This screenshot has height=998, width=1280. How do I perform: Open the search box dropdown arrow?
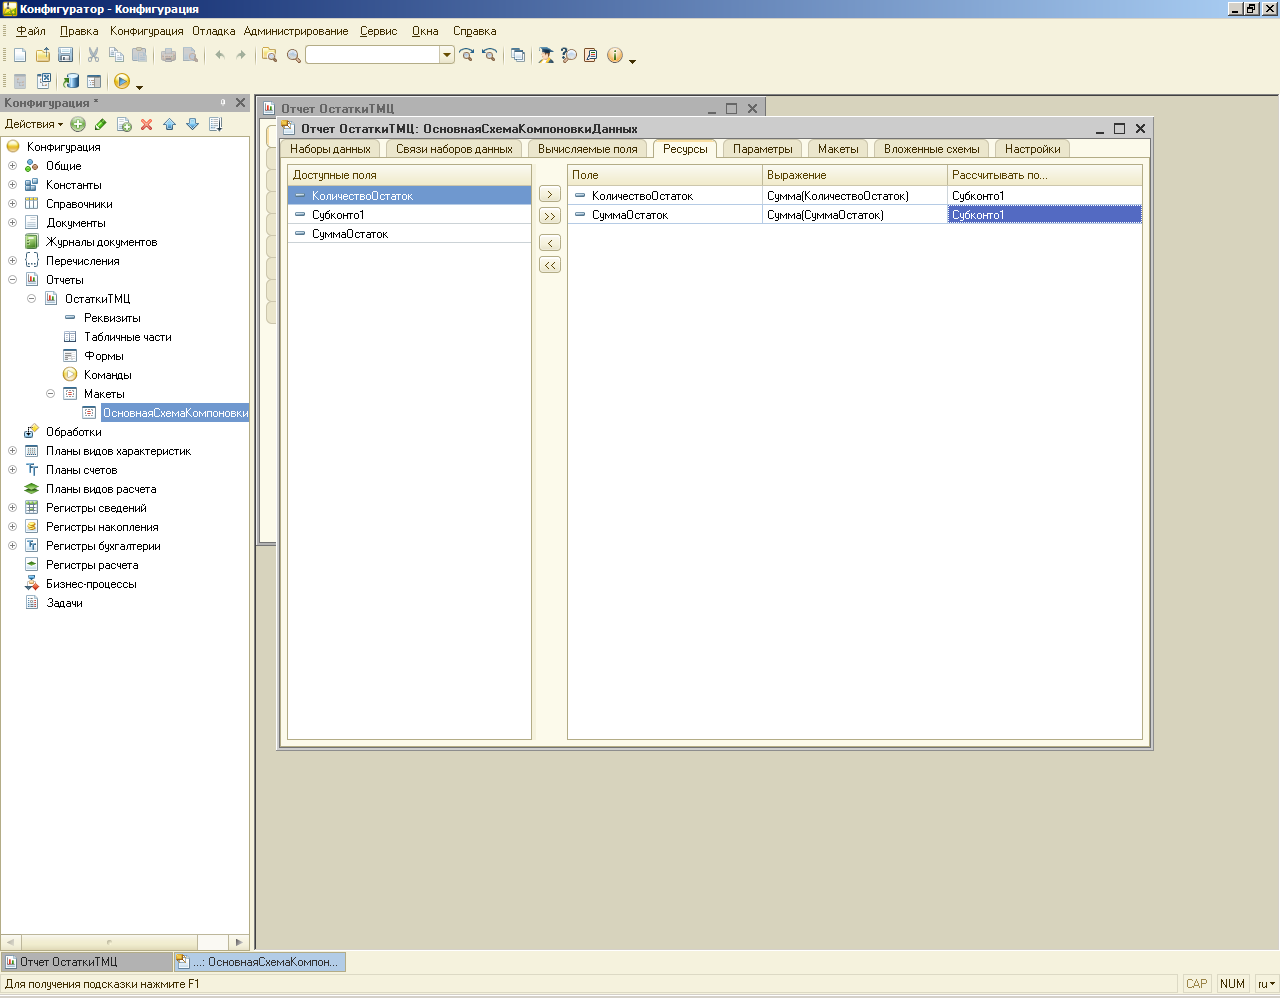447,55
